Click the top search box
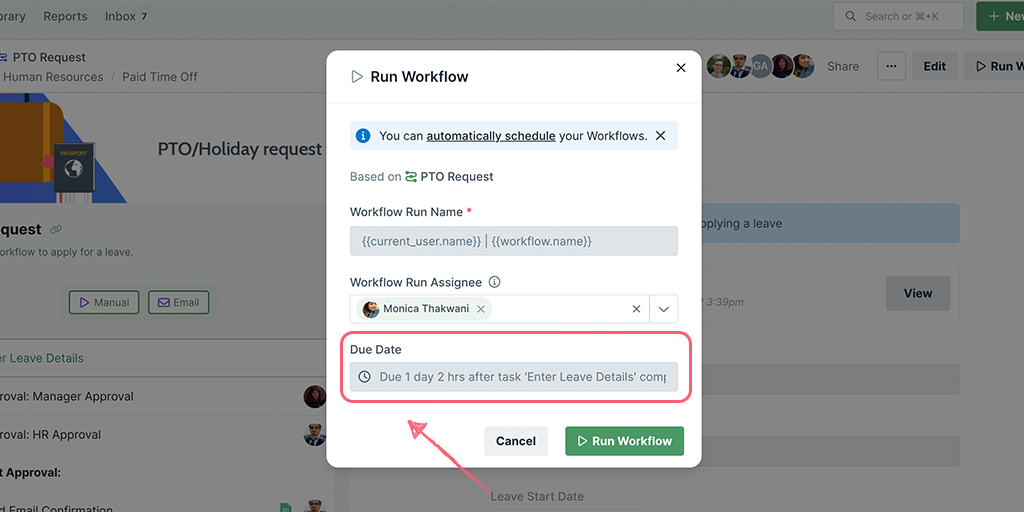Image resolution: width=1024 pixels, height=512 pixels. coord(898,16)
